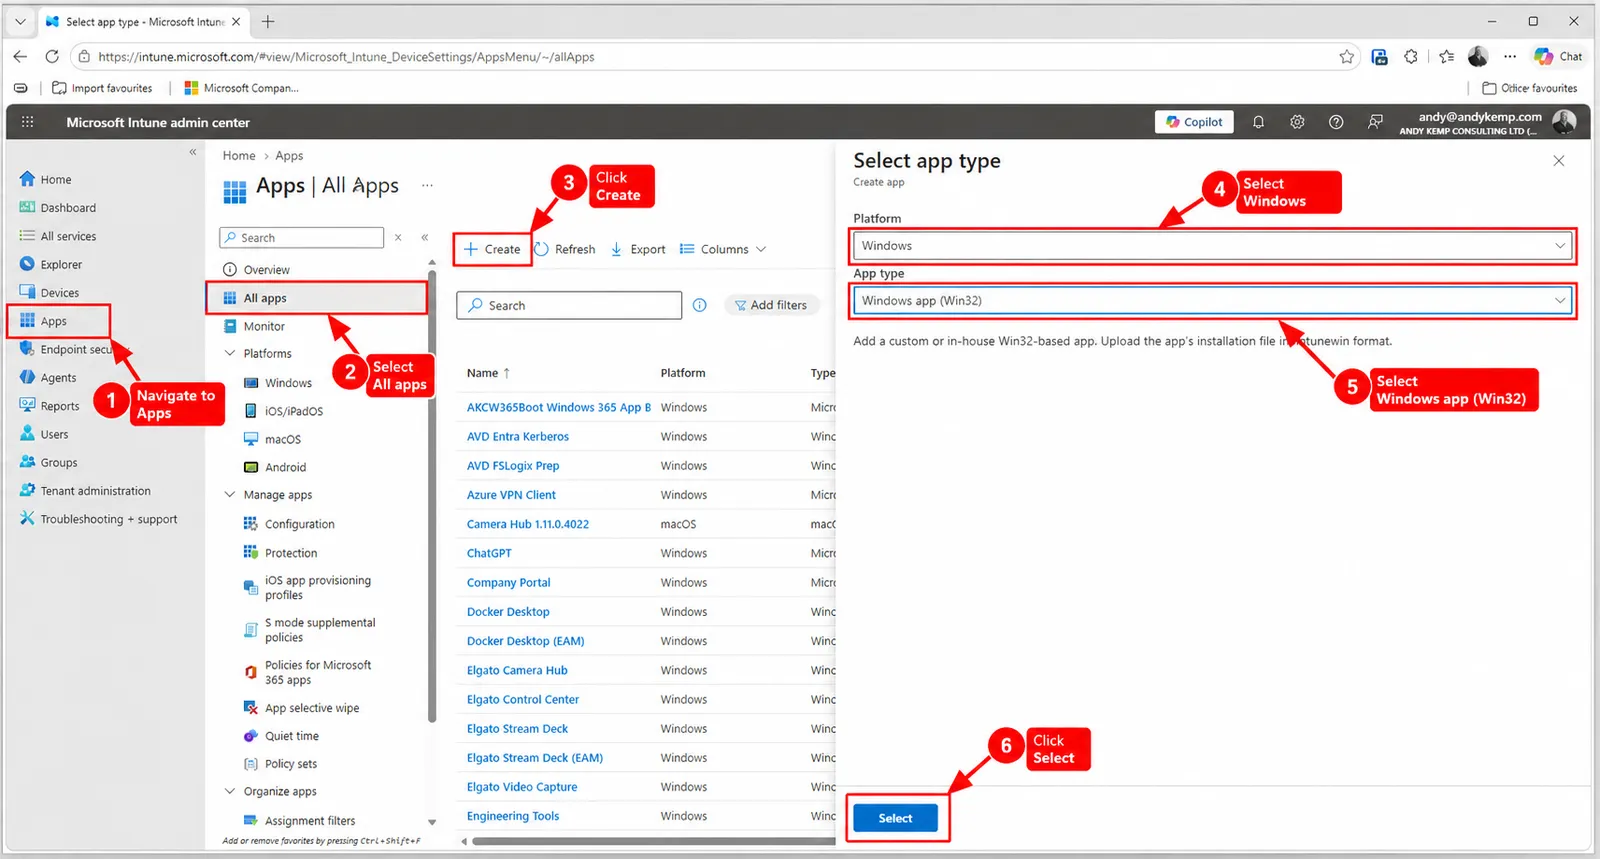Go back with the browser back arrow

pos(20,57)
